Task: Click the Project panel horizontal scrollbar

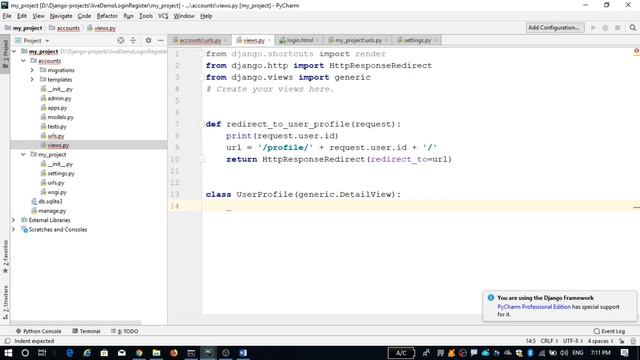Action: point(76,322)
